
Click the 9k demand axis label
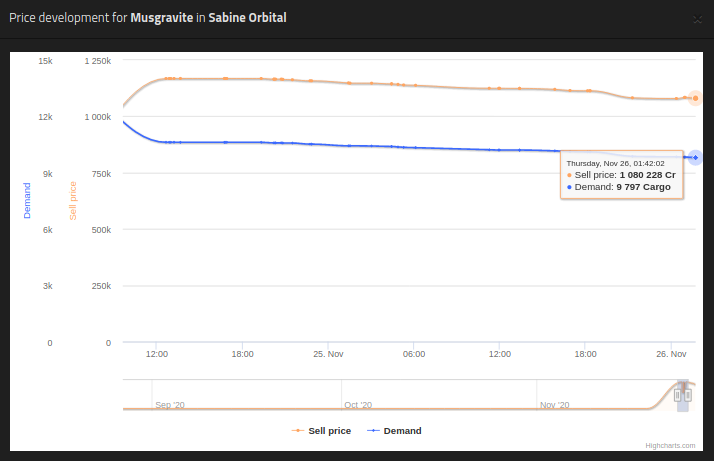47,174
